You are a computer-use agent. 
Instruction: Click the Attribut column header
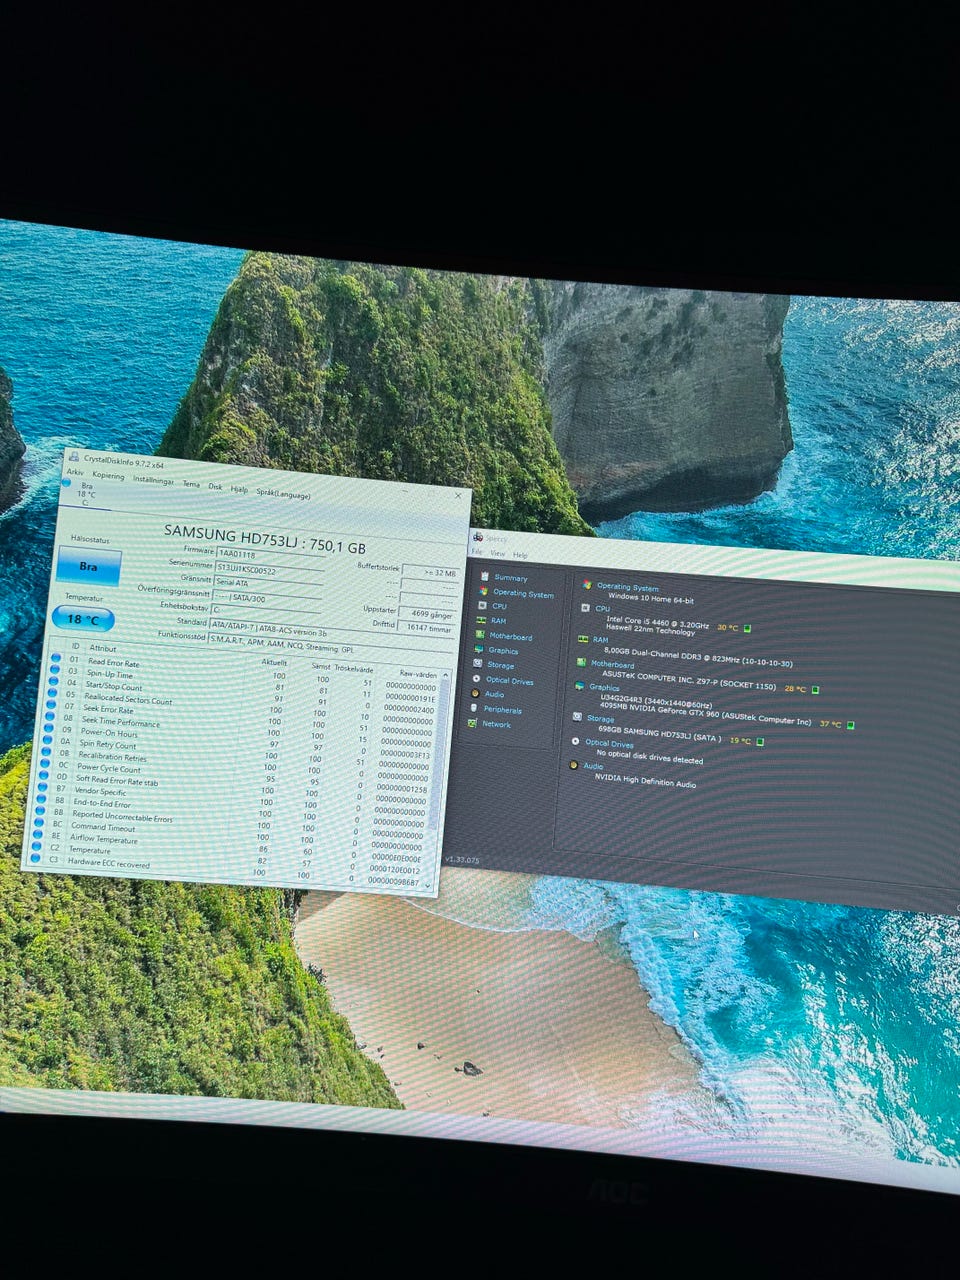103,648
